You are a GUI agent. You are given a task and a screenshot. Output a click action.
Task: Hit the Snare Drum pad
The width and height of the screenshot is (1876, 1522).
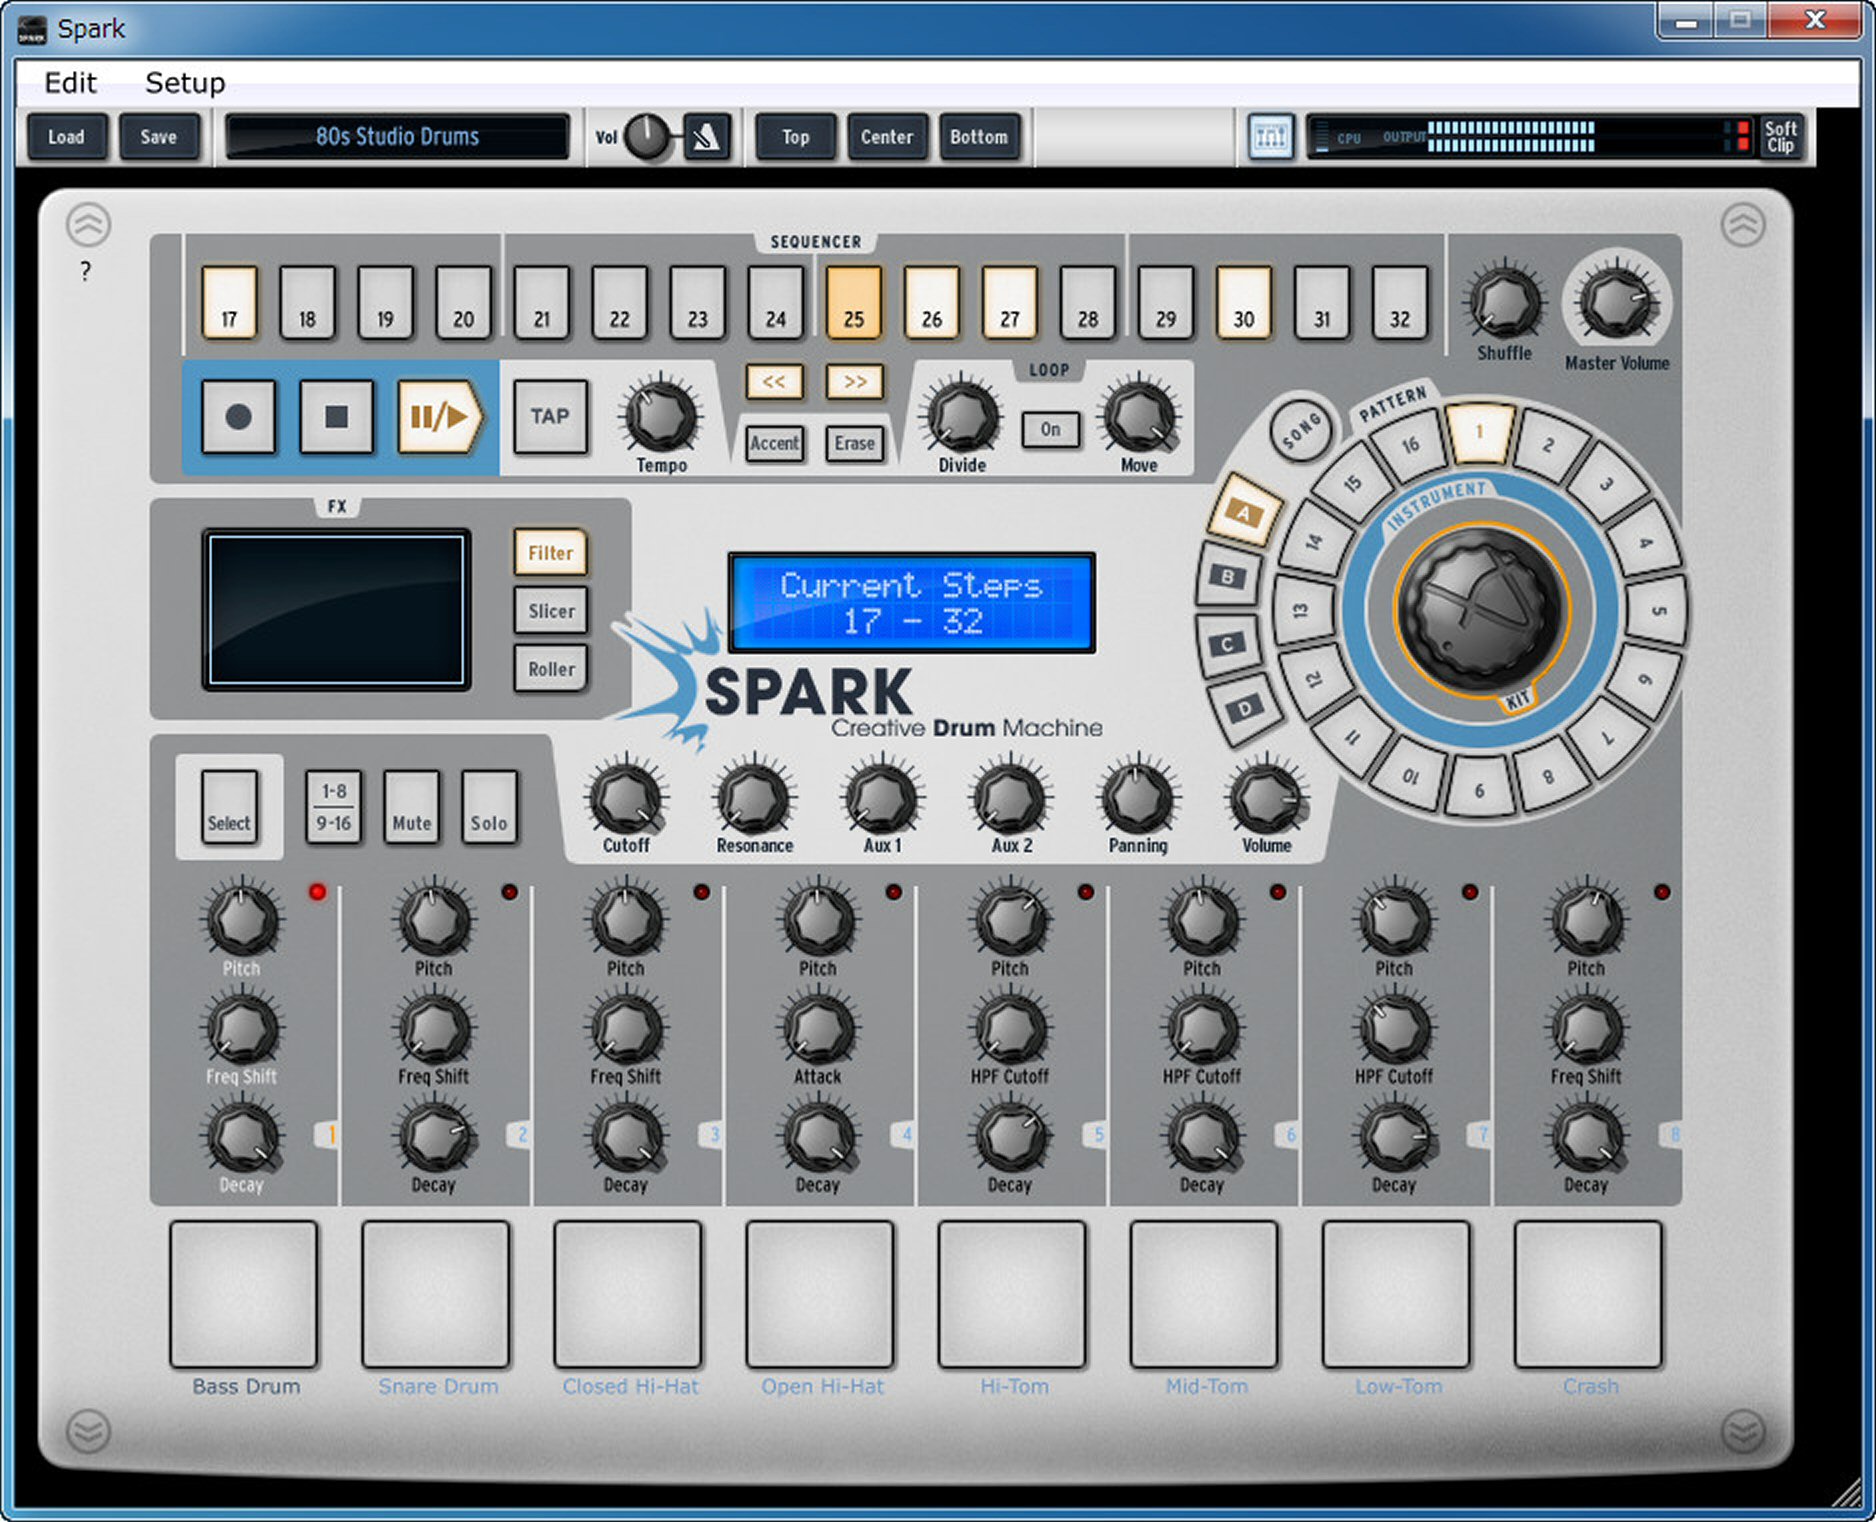[435, 1293]
